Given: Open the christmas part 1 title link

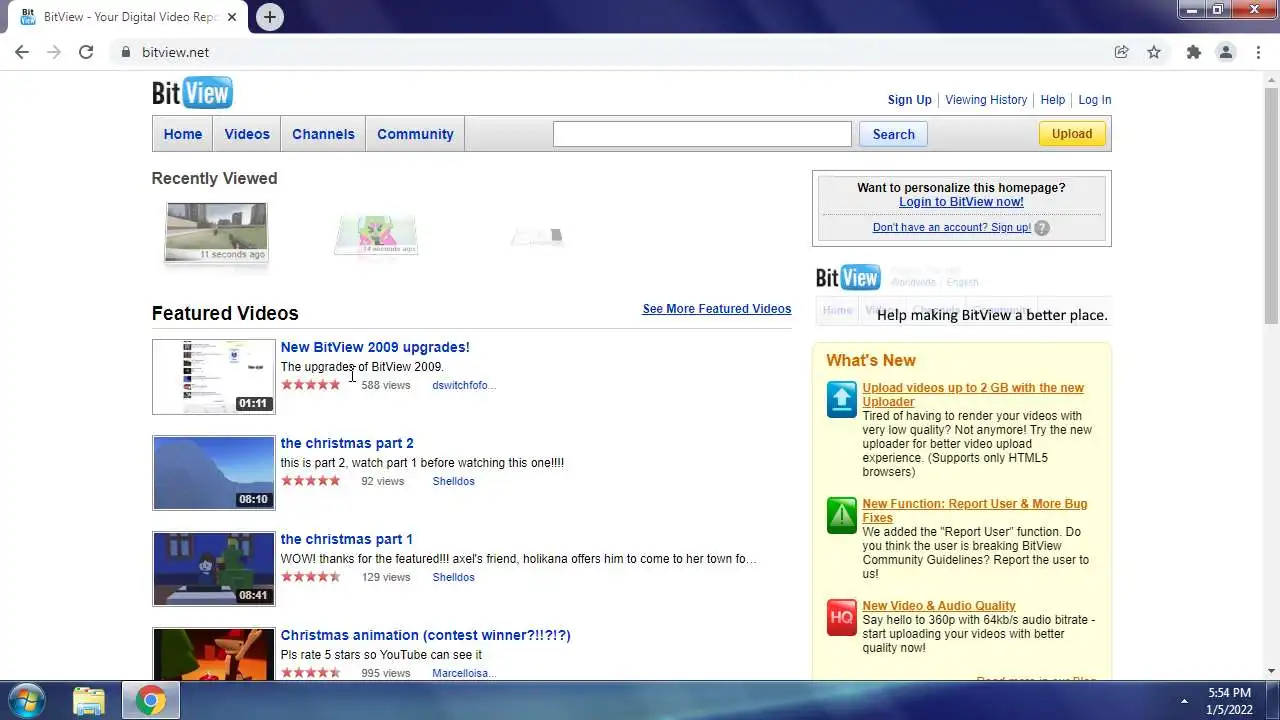Looking at the screenshot, I should click(x=346, y=539).
